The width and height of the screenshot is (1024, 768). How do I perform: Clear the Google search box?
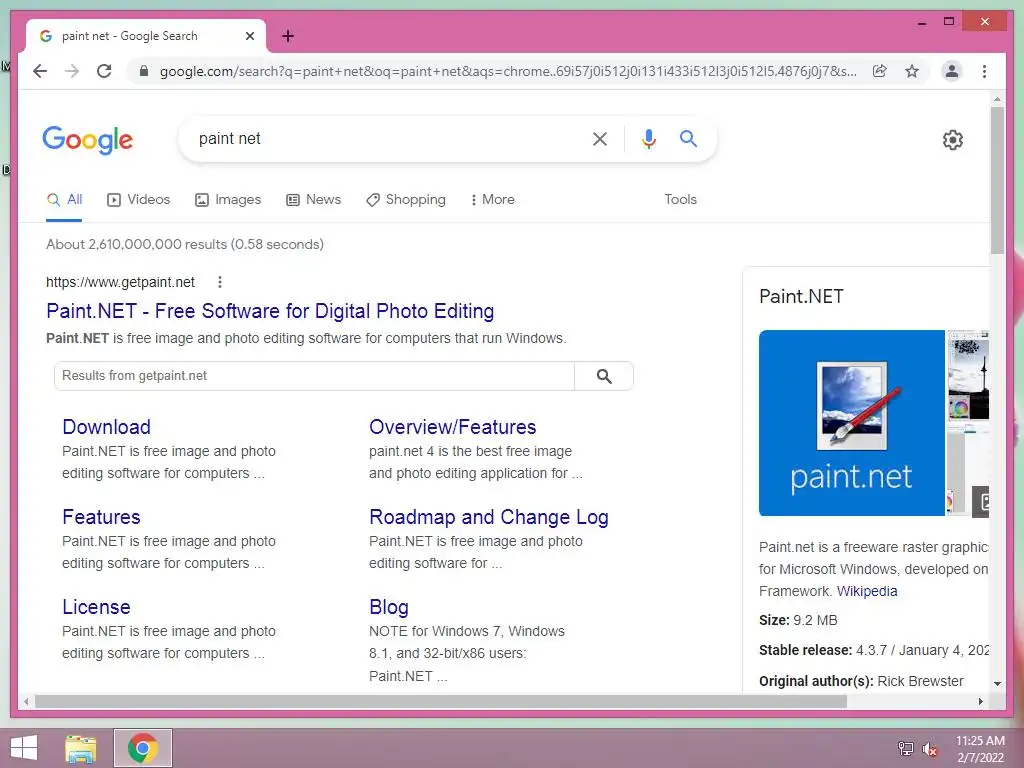[x=600, y=138]
